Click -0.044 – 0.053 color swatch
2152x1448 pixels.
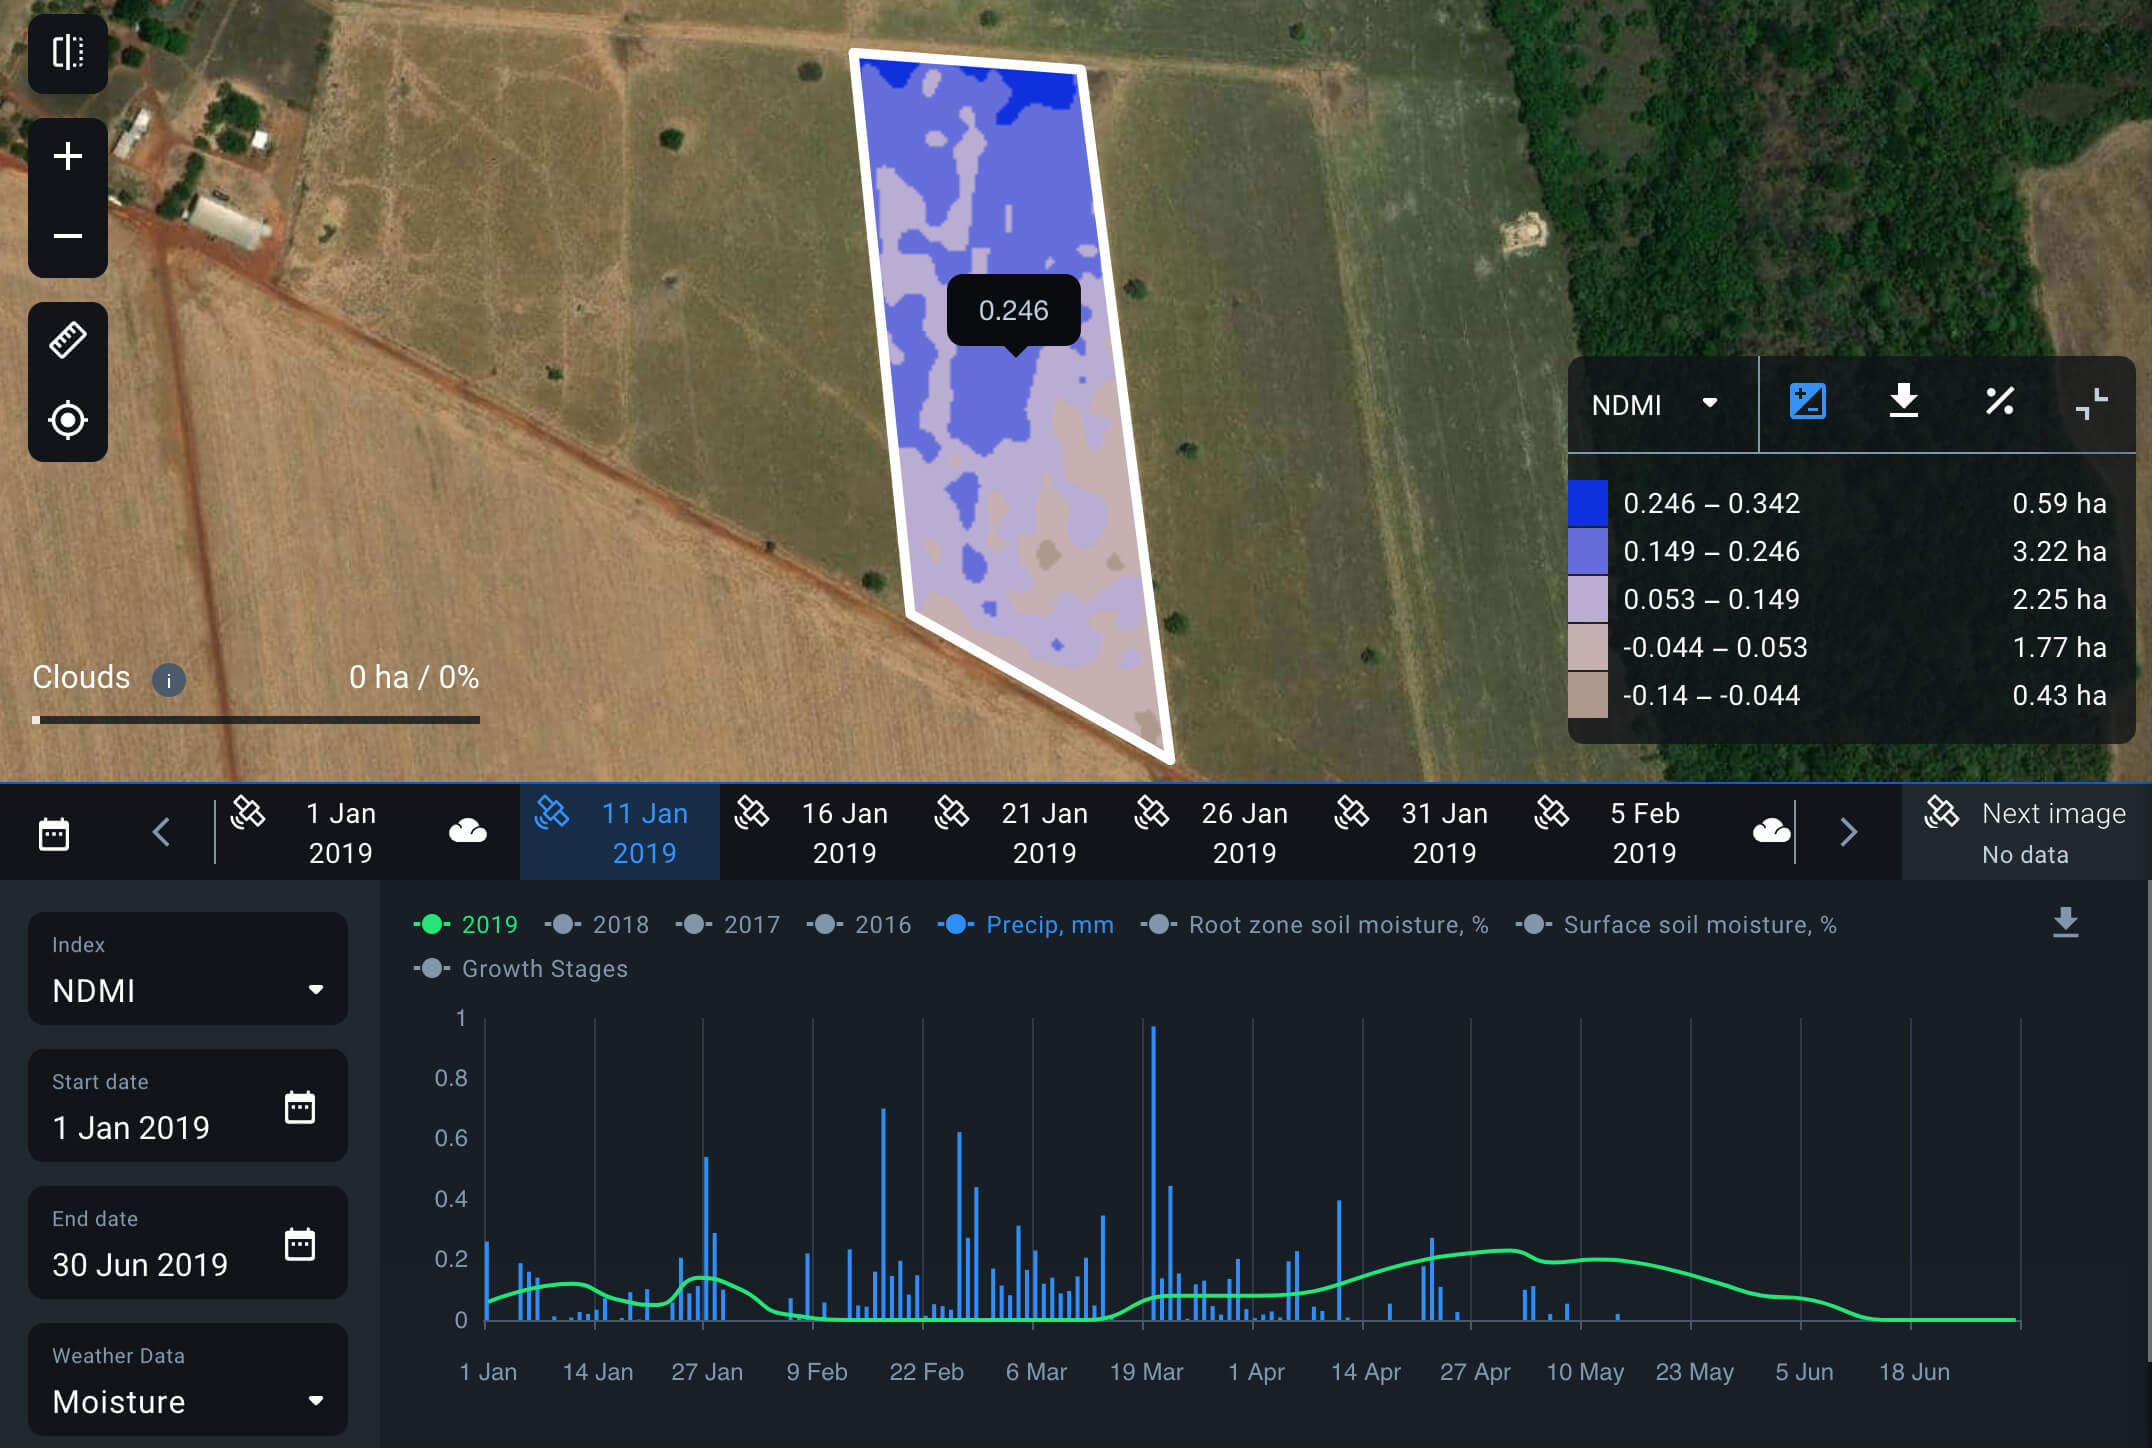1588,647
